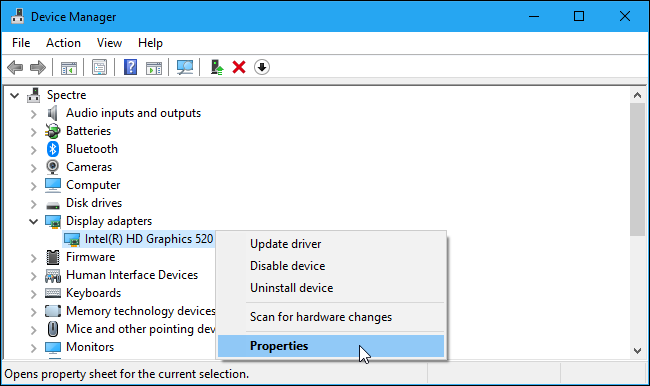
Task: Click the Monitors icon
Action: click(x=53, y=347)
